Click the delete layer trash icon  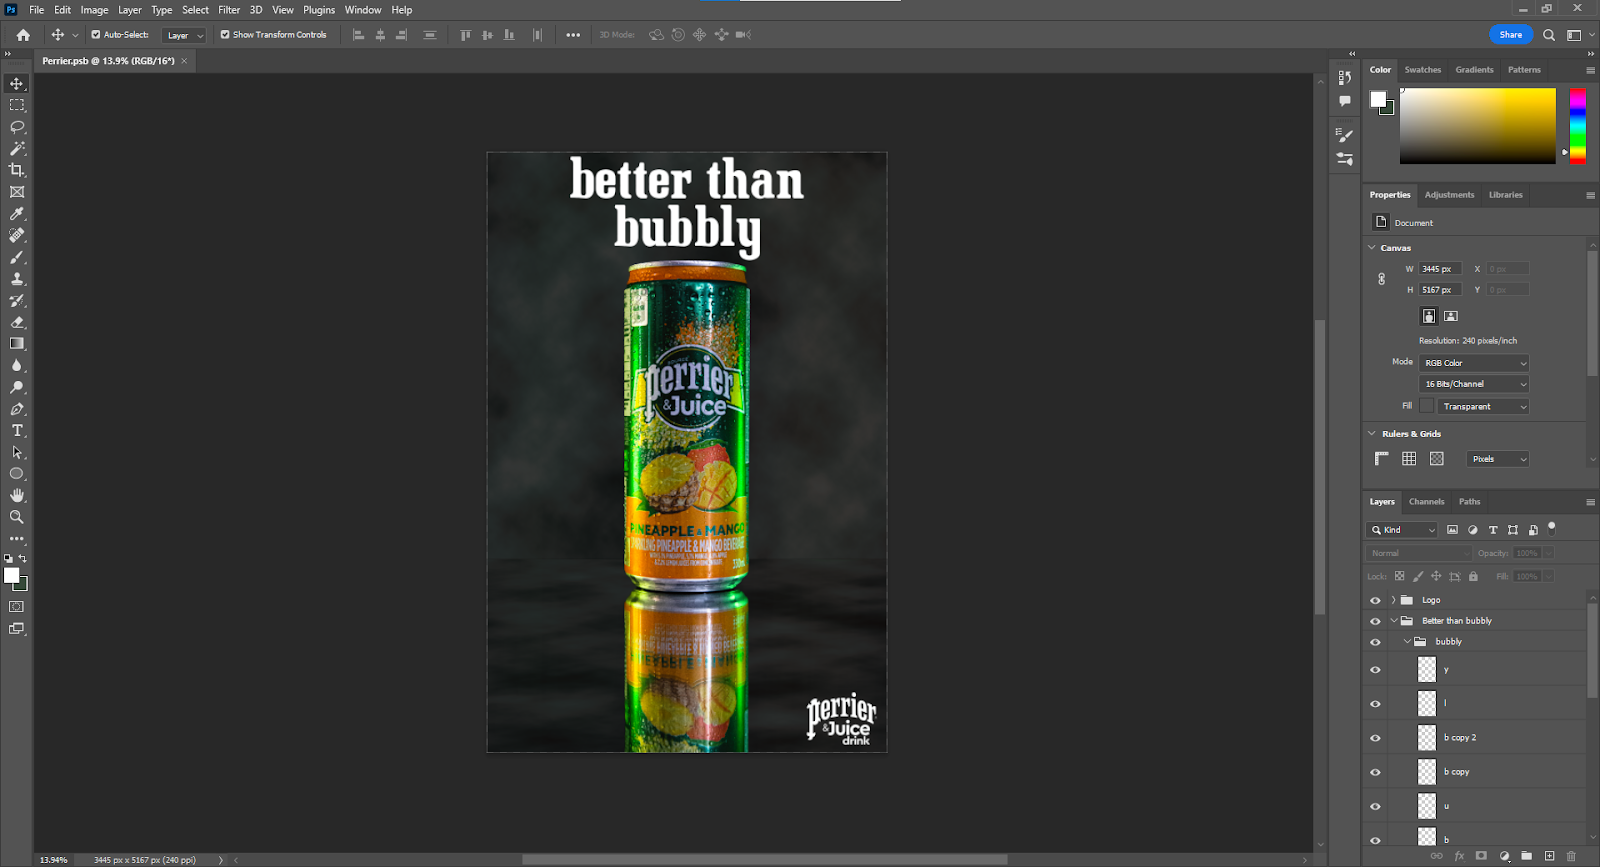pos(1571,856)
